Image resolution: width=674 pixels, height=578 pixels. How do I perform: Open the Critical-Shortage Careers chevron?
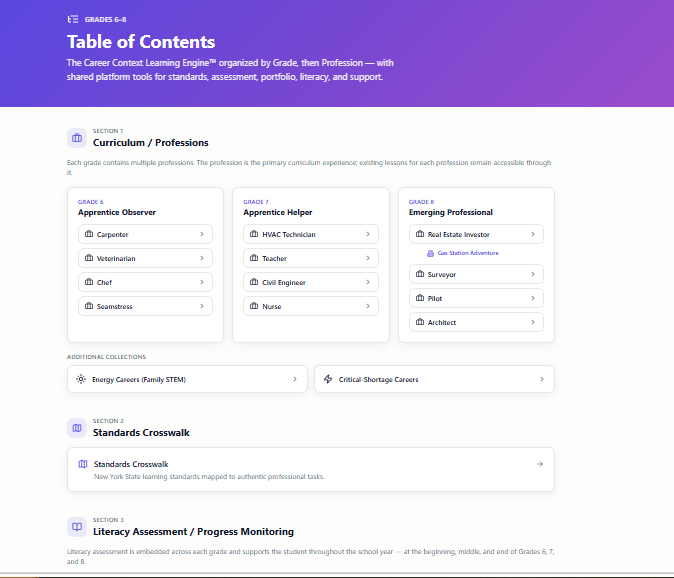[x=542, y=379]
